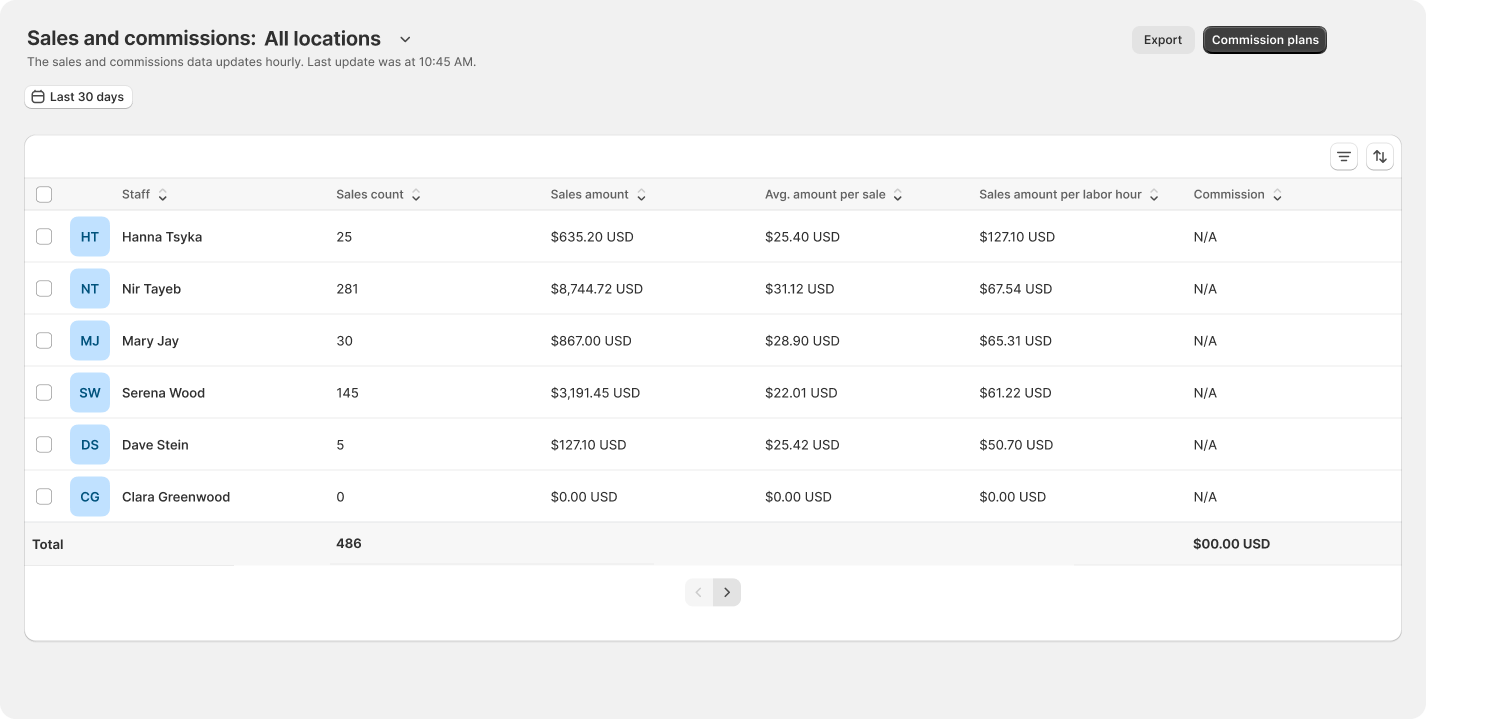The height and width of the screenshot is (720, 1490).
Task: Open the table filter icon
Action: [1344, 157]
